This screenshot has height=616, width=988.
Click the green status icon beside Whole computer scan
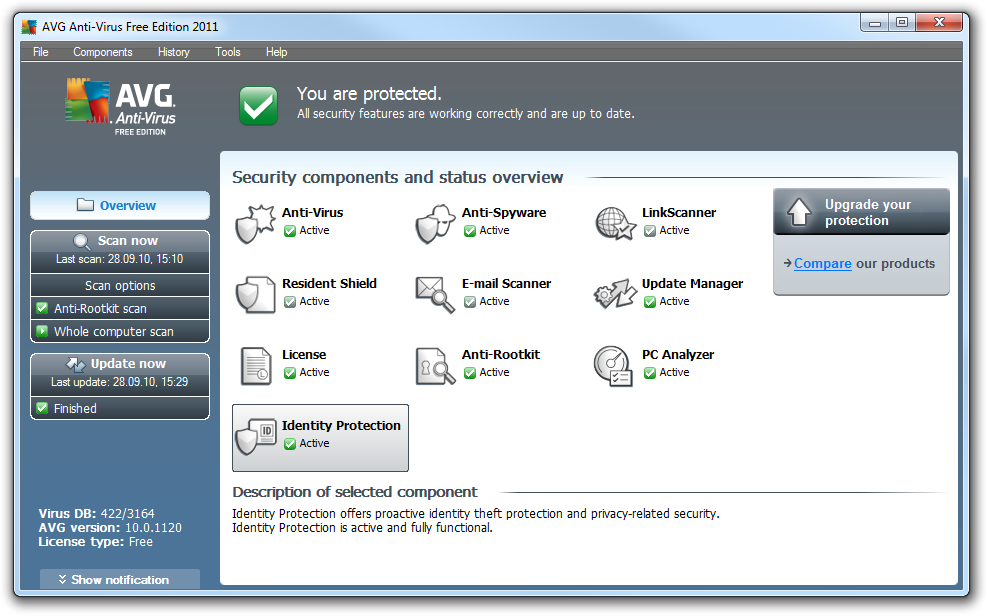coord(42,331)
